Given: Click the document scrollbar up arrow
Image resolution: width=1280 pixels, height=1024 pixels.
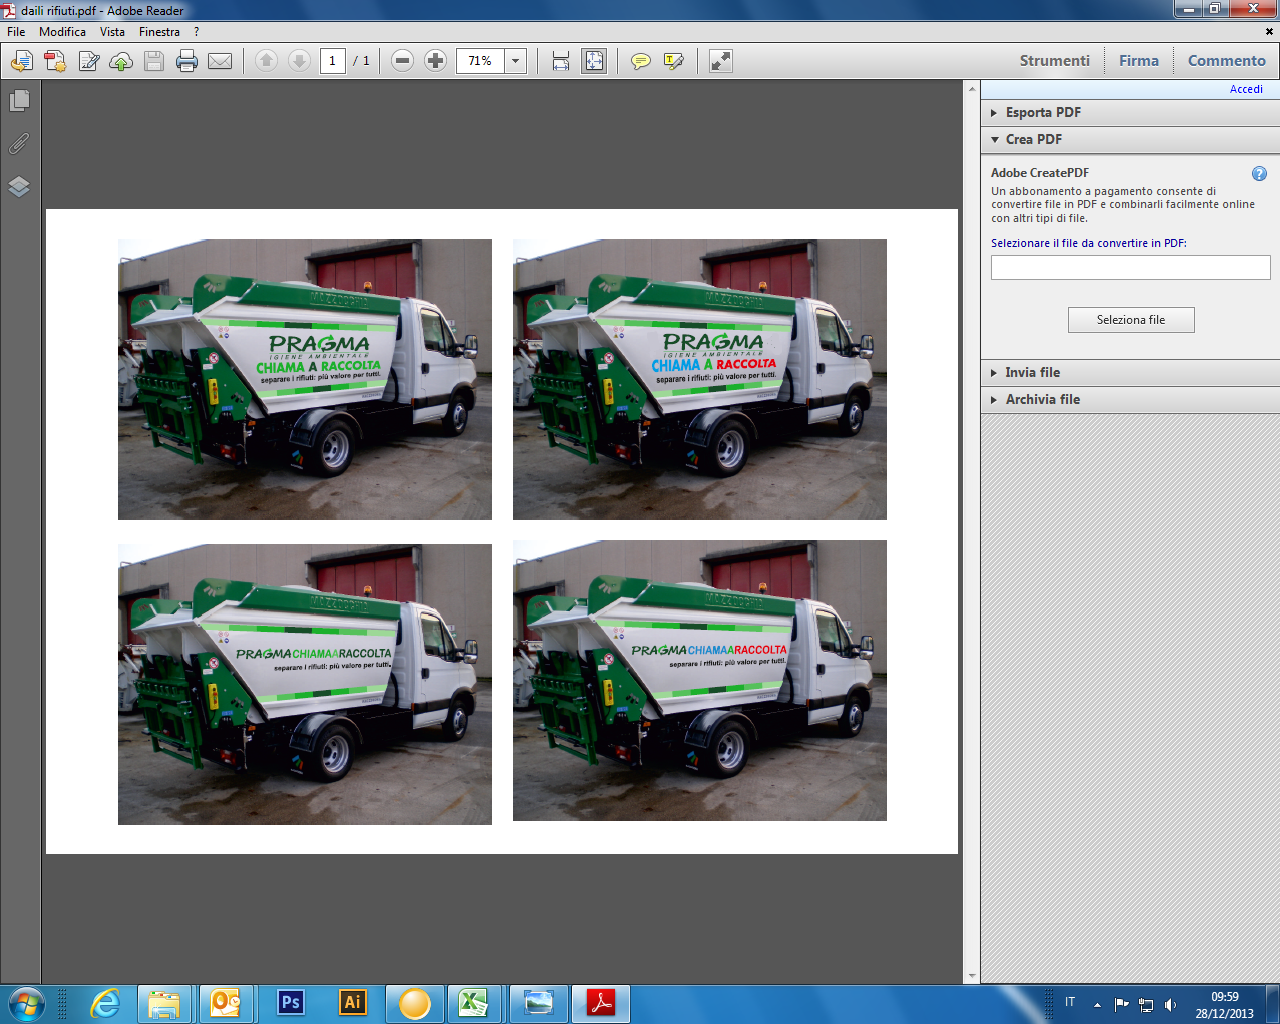Looking at the screenshot, I should tap(972, 89).
